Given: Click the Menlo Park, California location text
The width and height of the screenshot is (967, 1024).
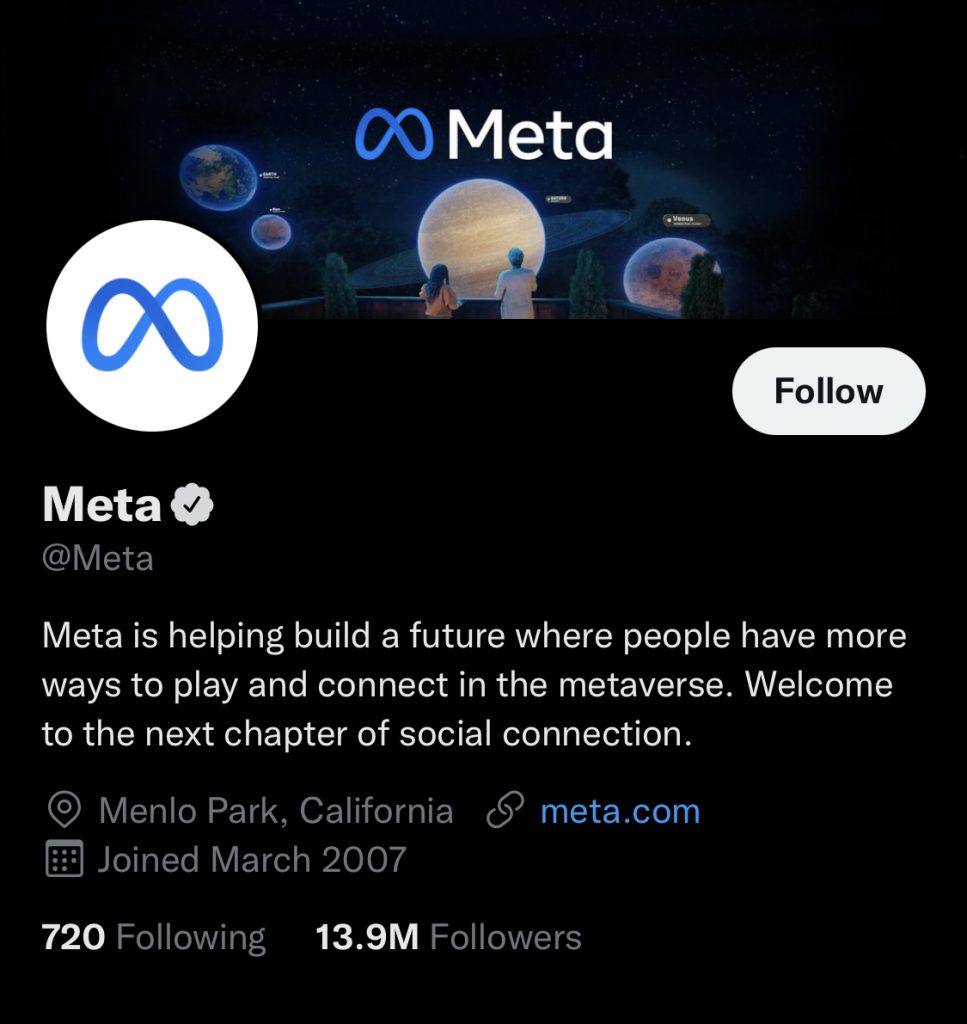Looking at the screenshot, I should click(x=276, y=811).
